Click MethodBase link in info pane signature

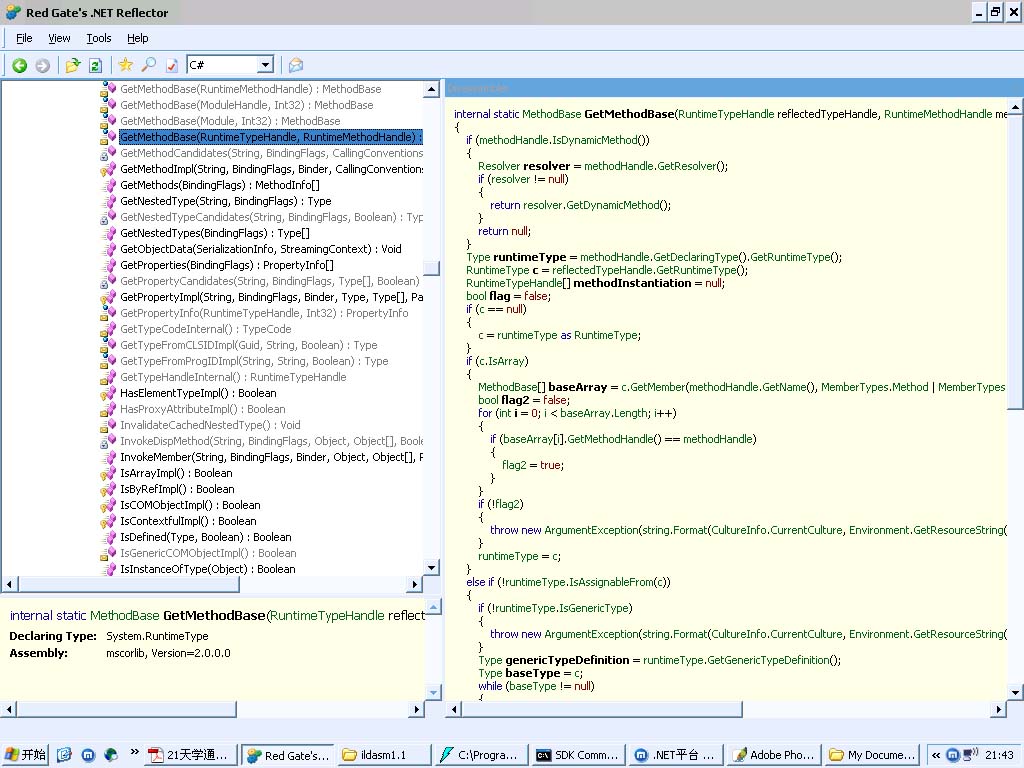125,616
